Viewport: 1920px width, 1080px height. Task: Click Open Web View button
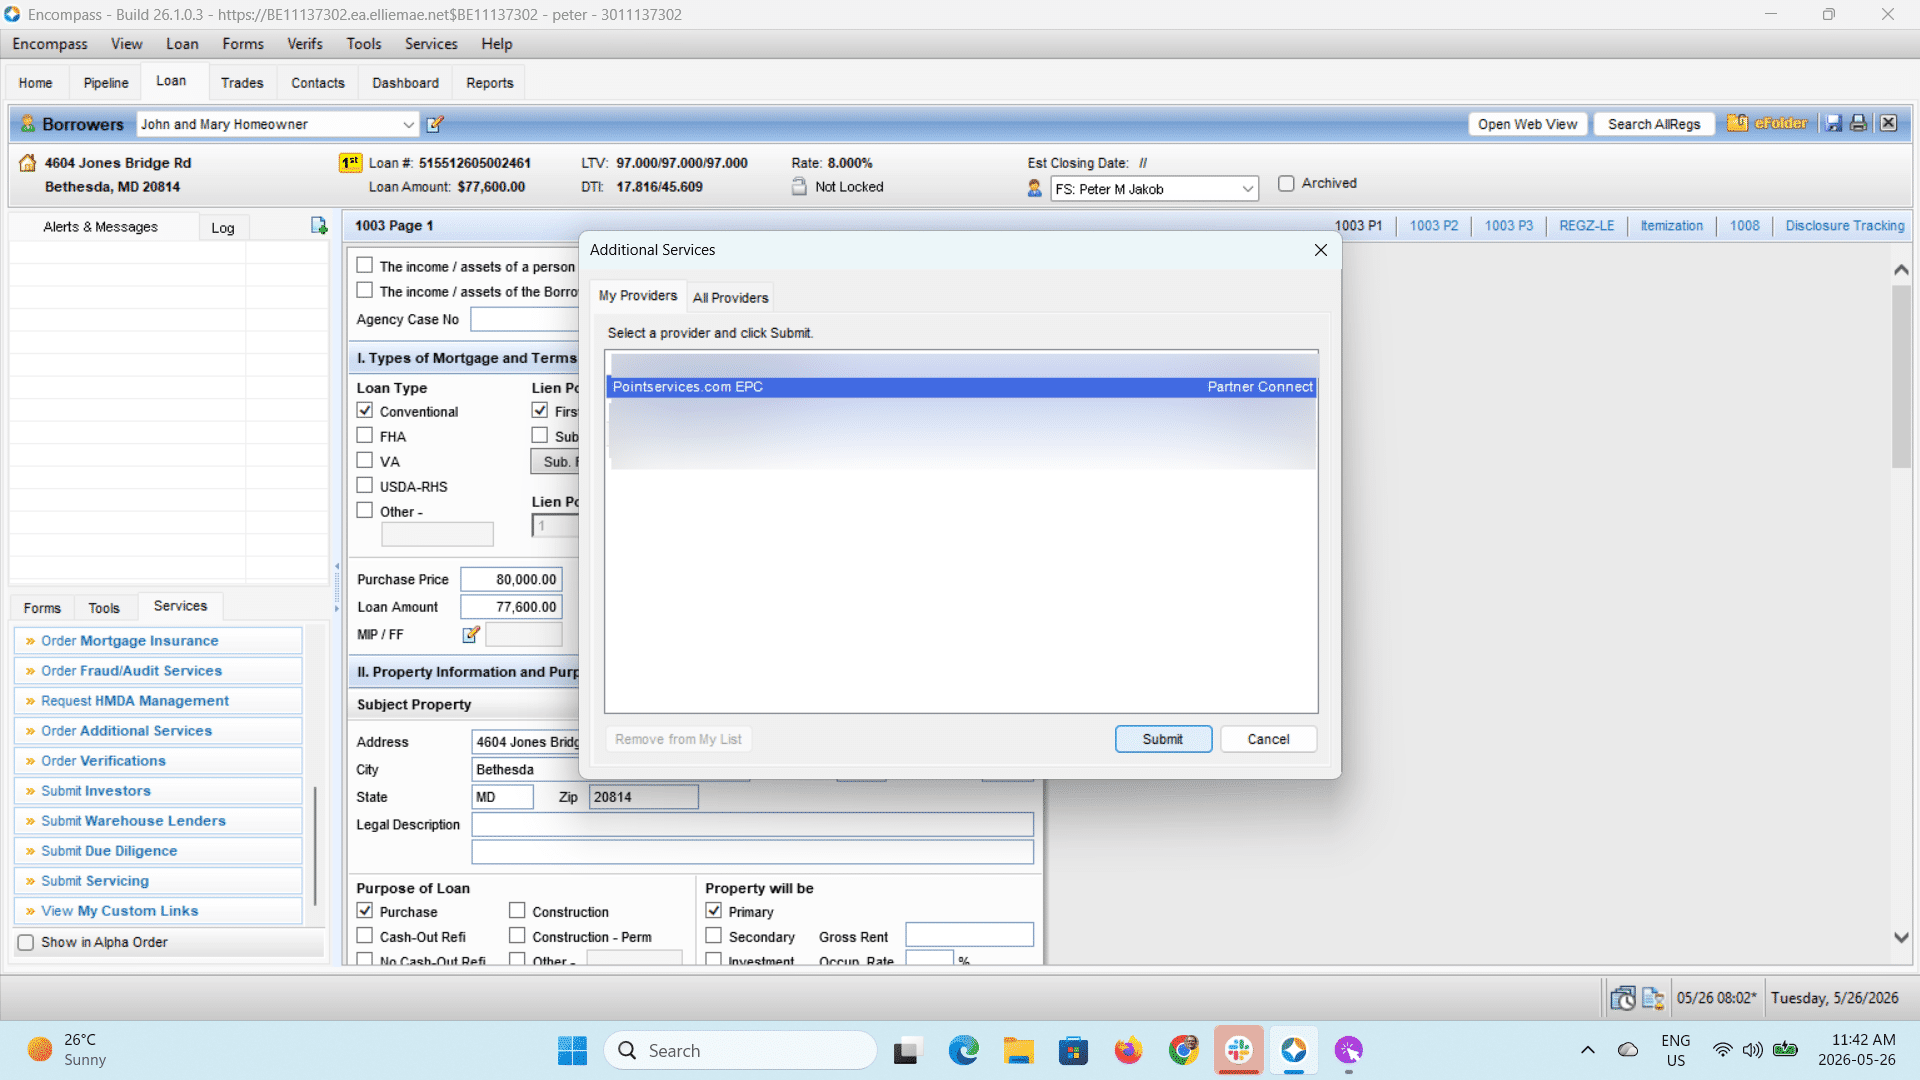(1527, 124)
